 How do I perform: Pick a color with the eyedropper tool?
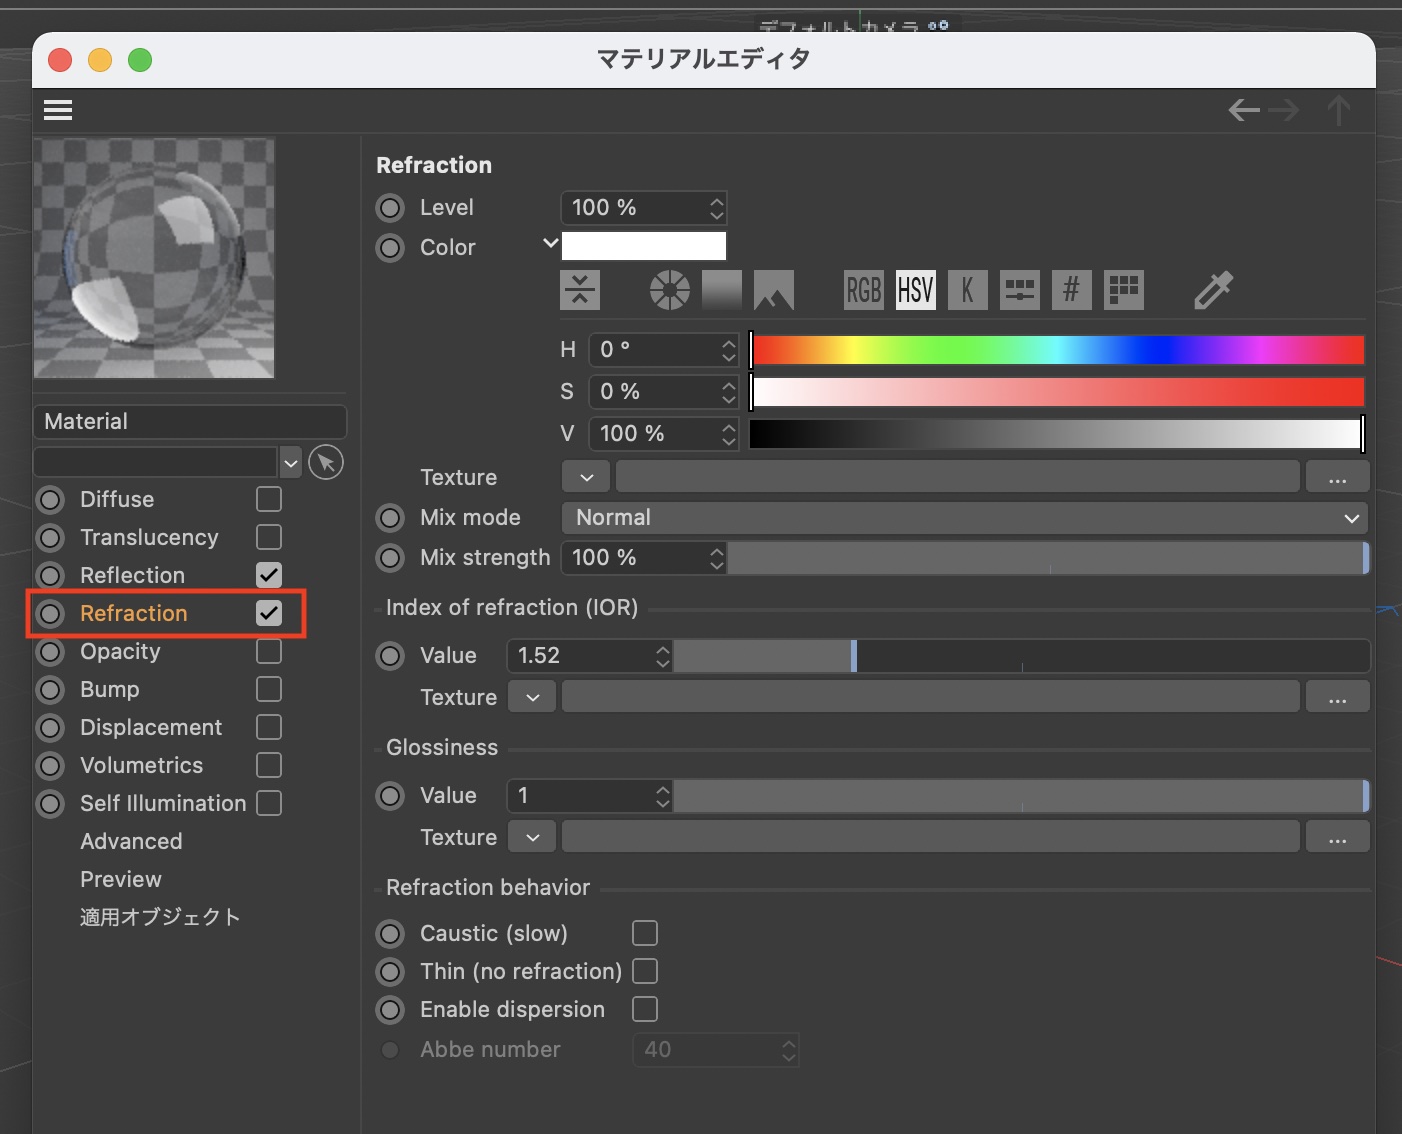tap(1213, 291)
